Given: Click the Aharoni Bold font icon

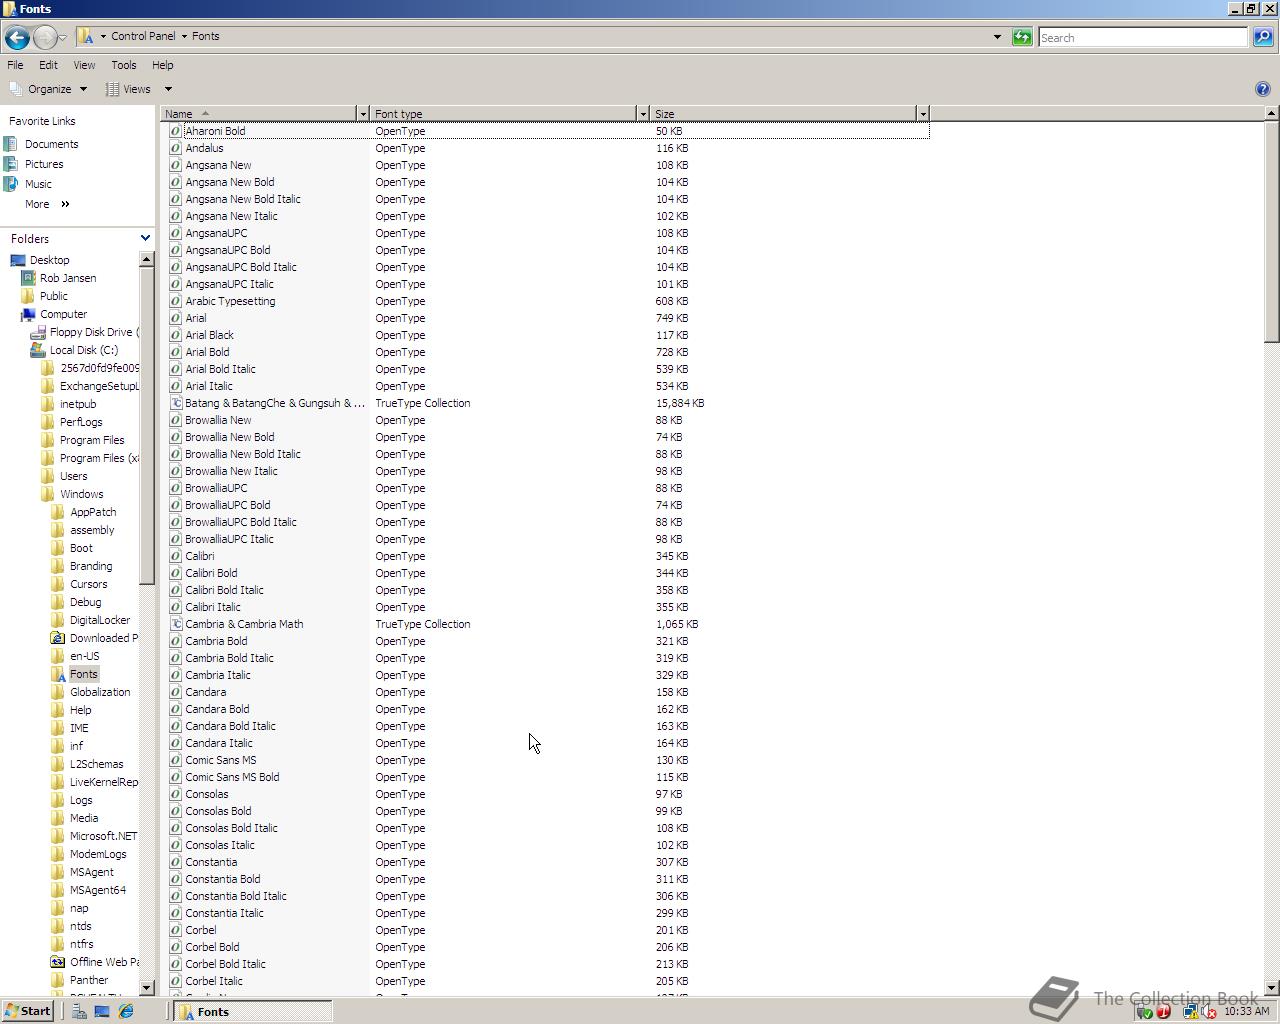Looking at the screenshot, I should 176,131.
